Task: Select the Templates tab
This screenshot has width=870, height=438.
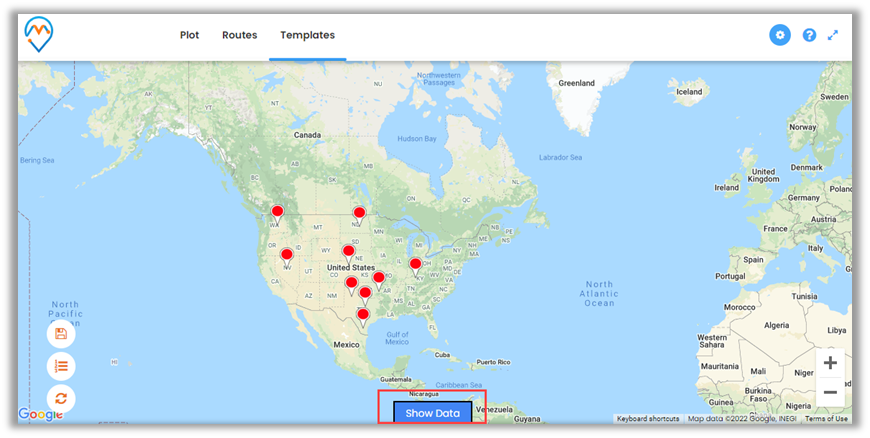Action: [307, 35]
